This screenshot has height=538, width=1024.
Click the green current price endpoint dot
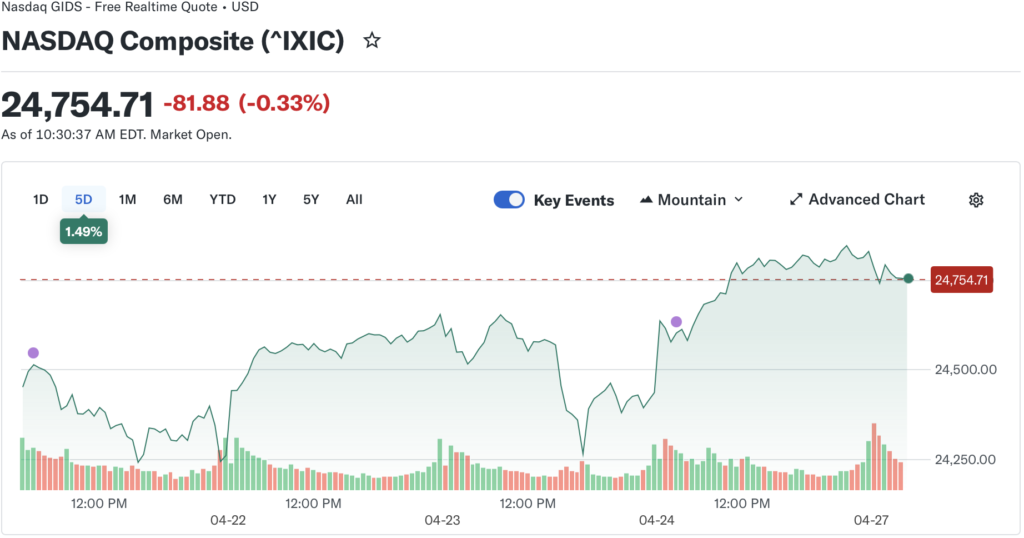(908, 279)
